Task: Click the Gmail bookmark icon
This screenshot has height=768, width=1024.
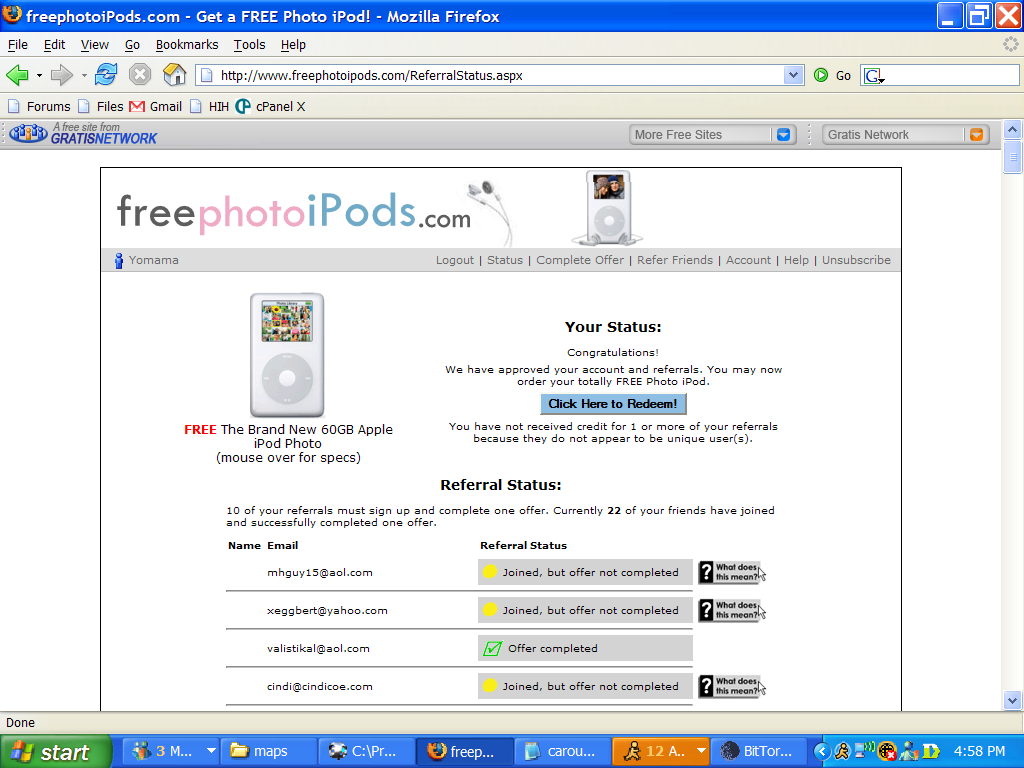Action: tap(136, 106)
